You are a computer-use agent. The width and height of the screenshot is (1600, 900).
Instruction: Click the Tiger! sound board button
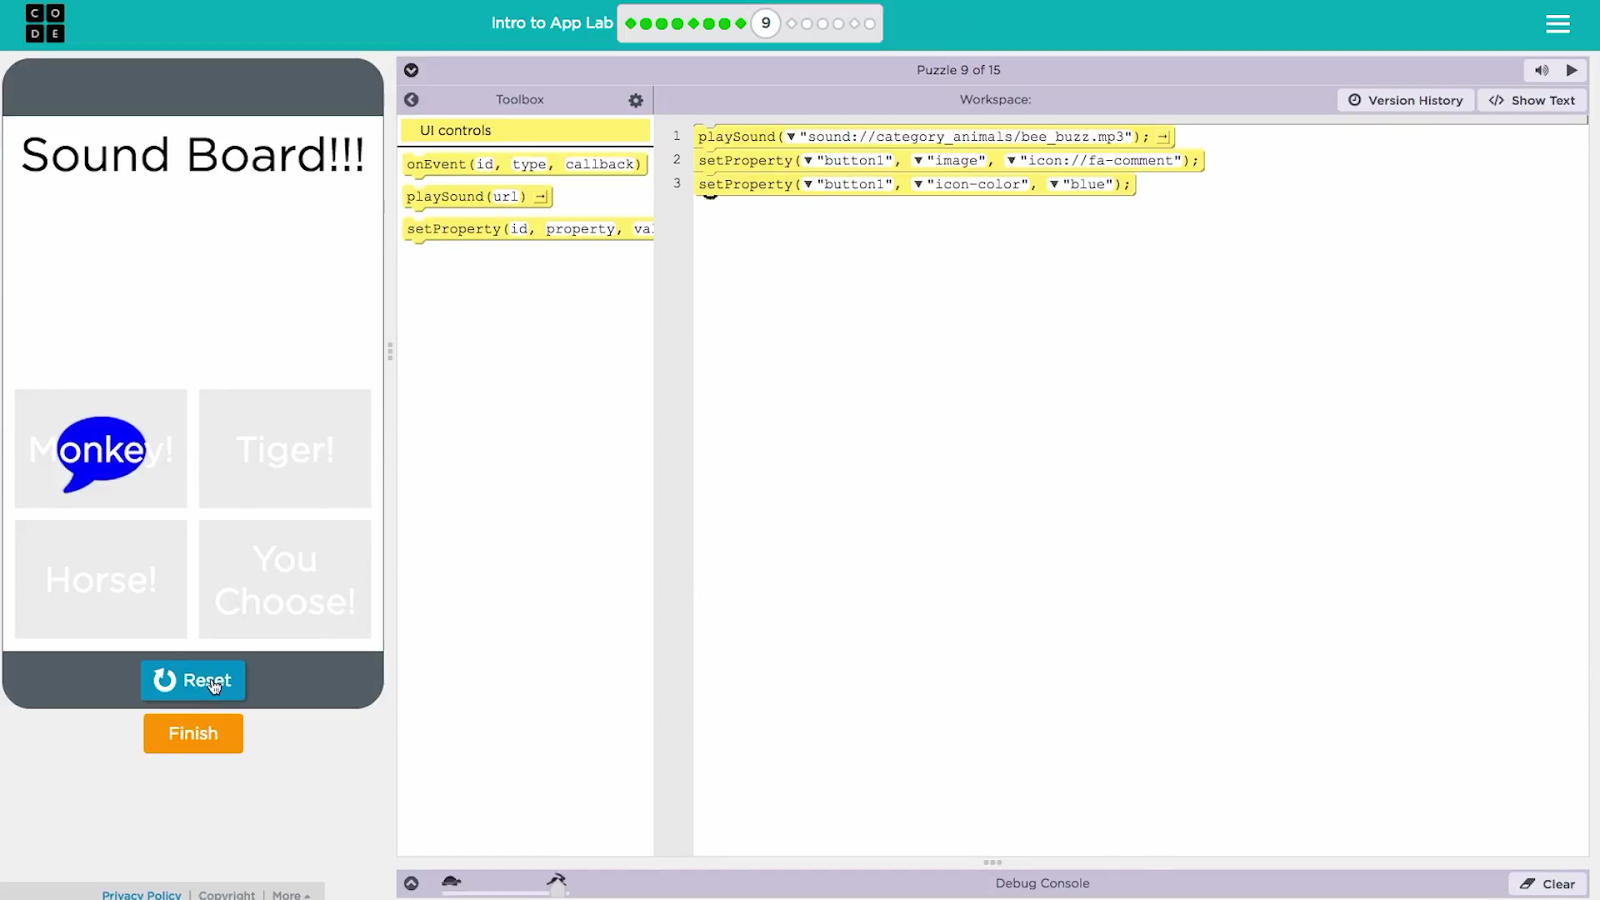[x=285, y=449]
